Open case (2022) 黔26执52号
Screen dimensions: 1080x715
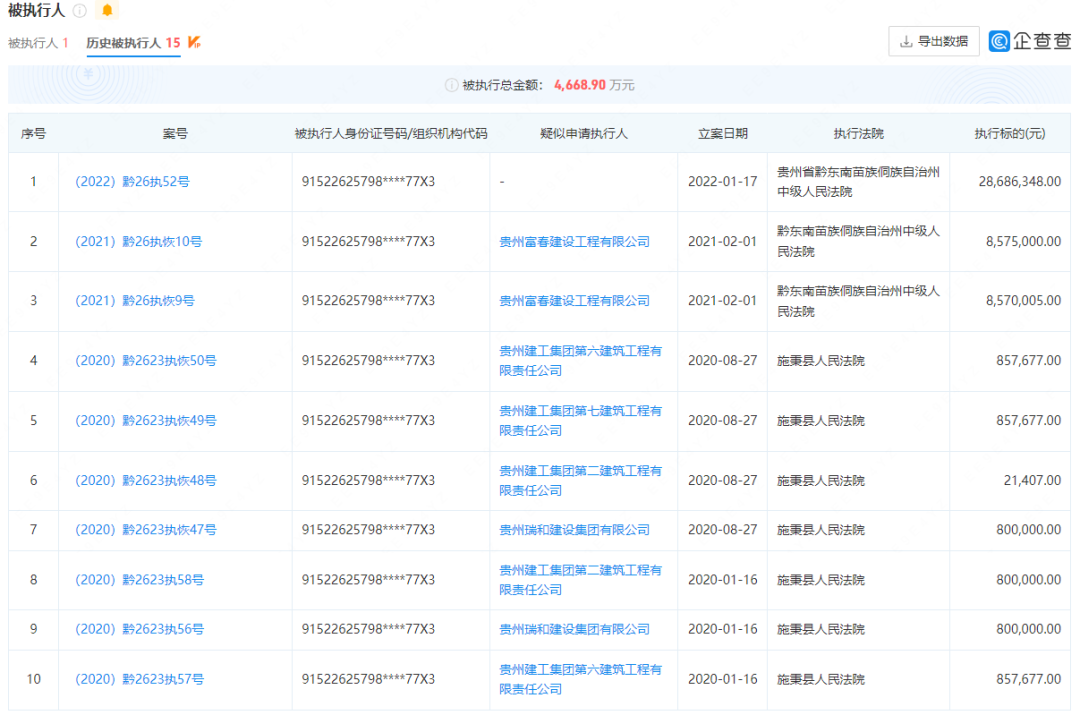pyautogui.click(x=132, y=182)
